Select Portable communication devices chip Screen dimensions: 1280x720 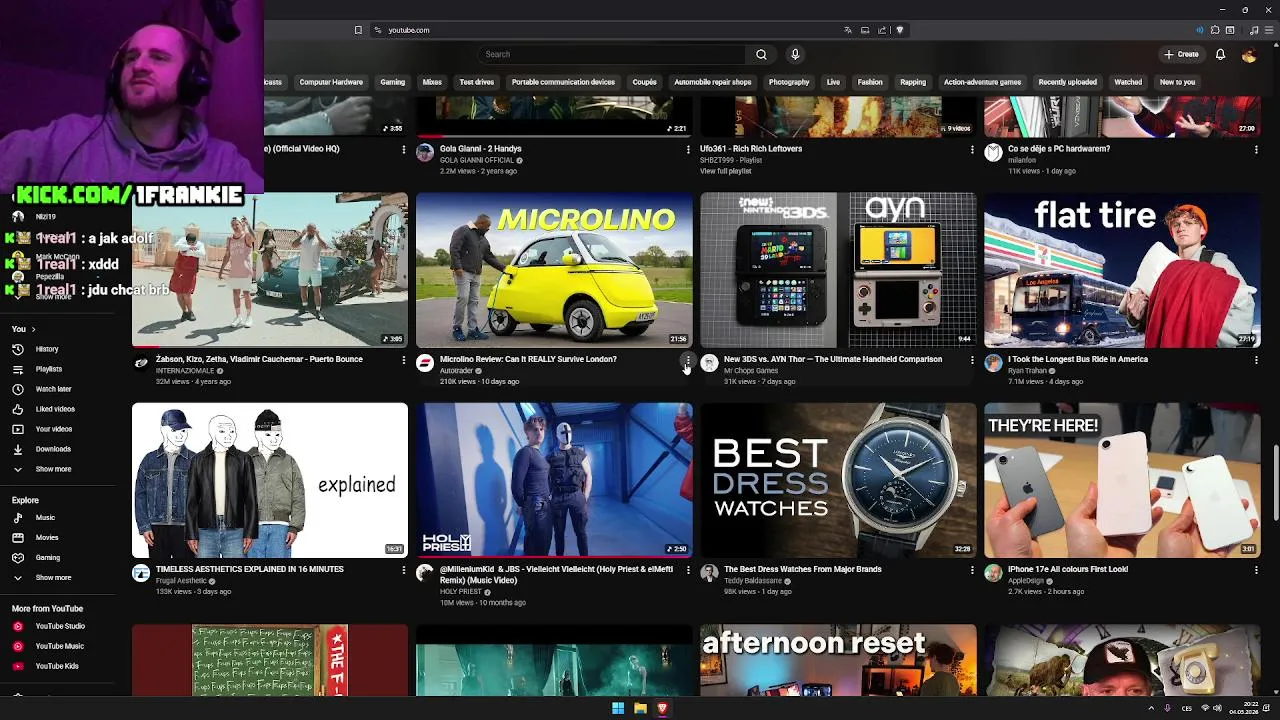point(563,82)
